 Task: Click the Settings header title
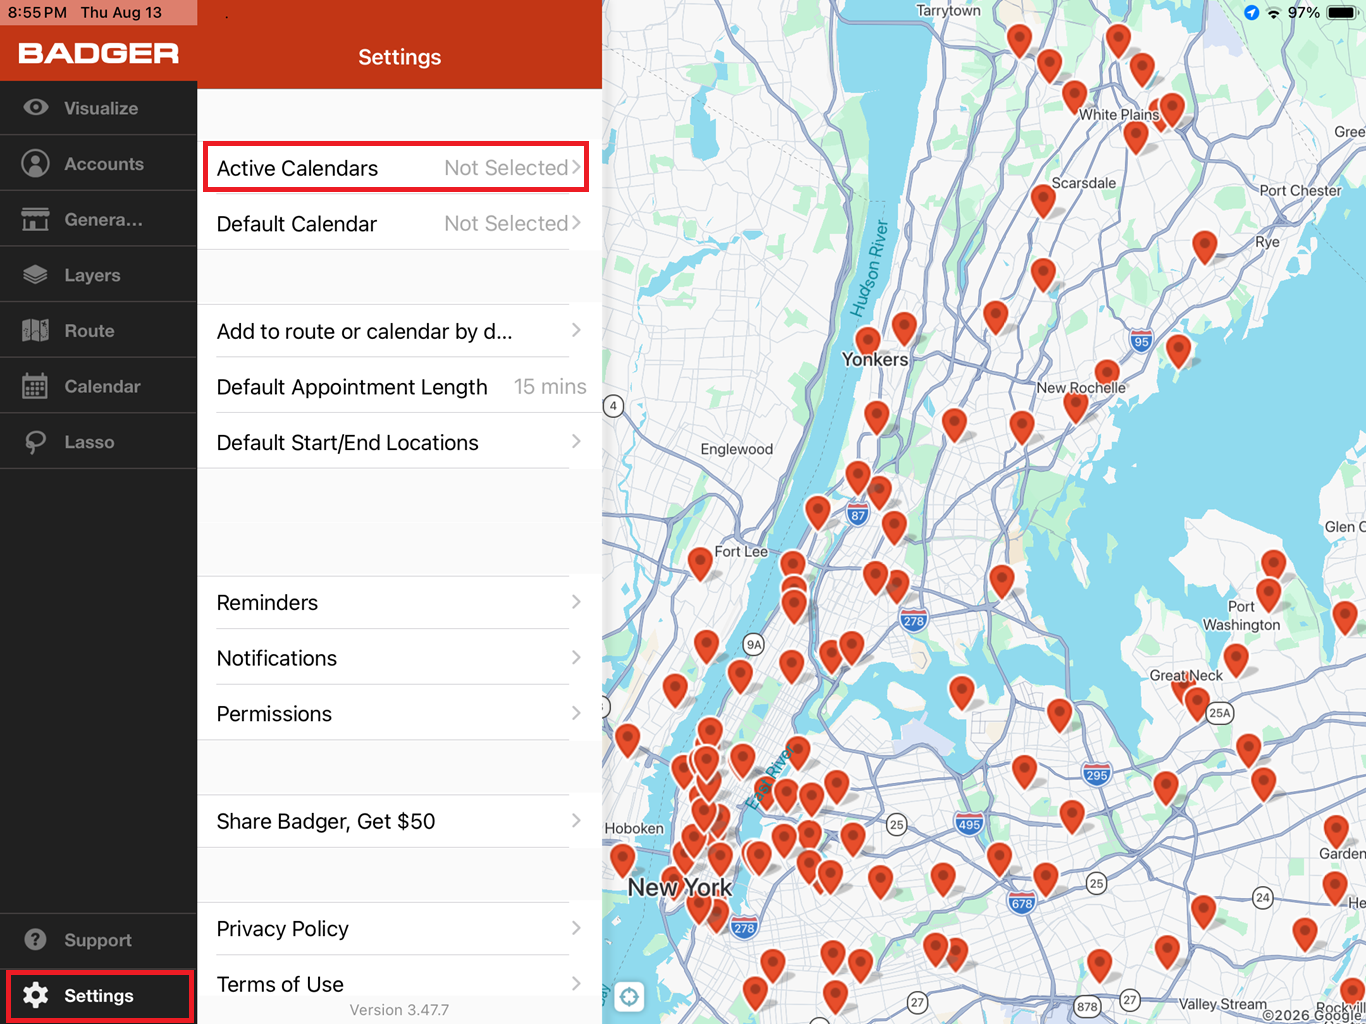click(400, 57)
